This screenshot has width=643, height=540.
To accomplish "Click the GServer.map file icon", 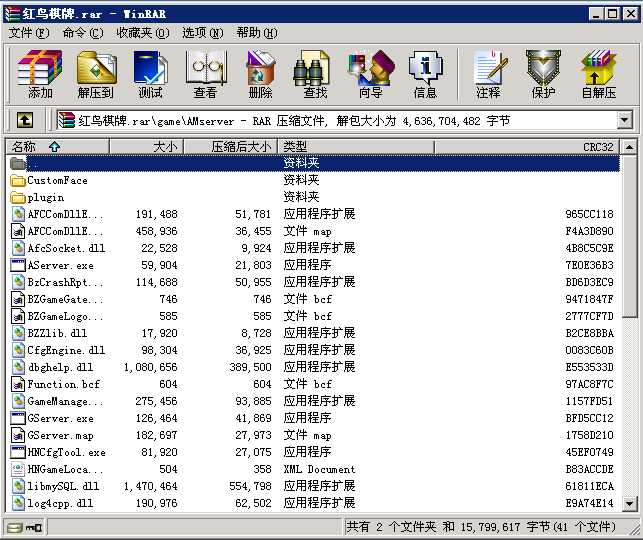I will [x=18, y=435].
